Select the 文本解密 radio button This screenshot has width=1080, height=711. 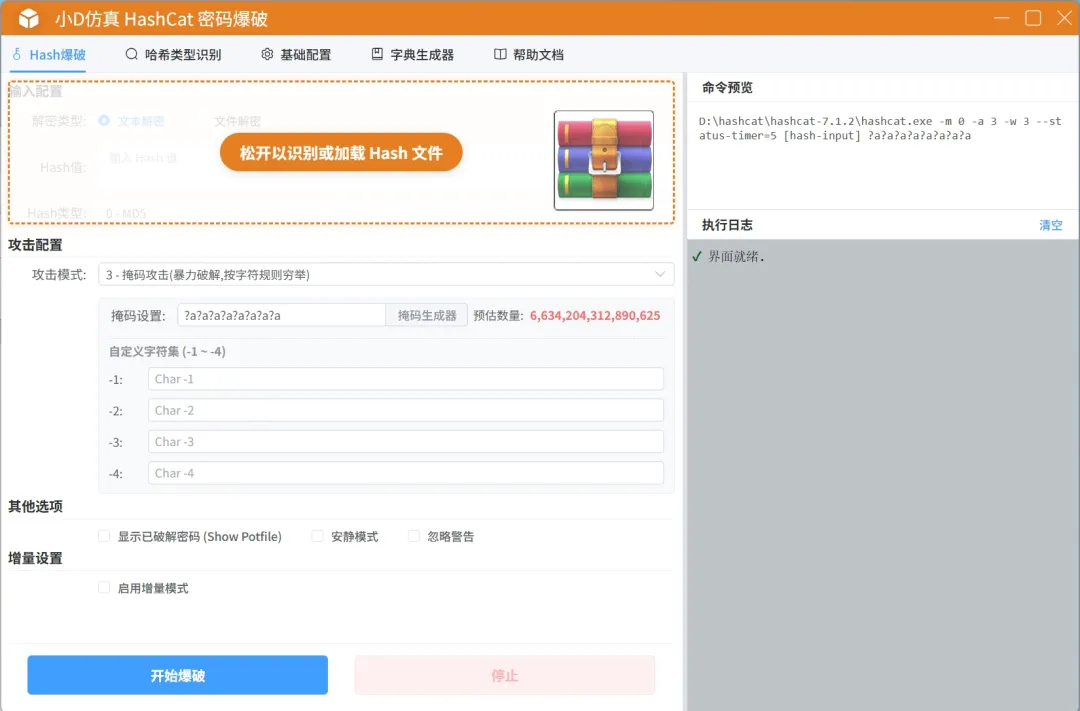tap(104, 121)
